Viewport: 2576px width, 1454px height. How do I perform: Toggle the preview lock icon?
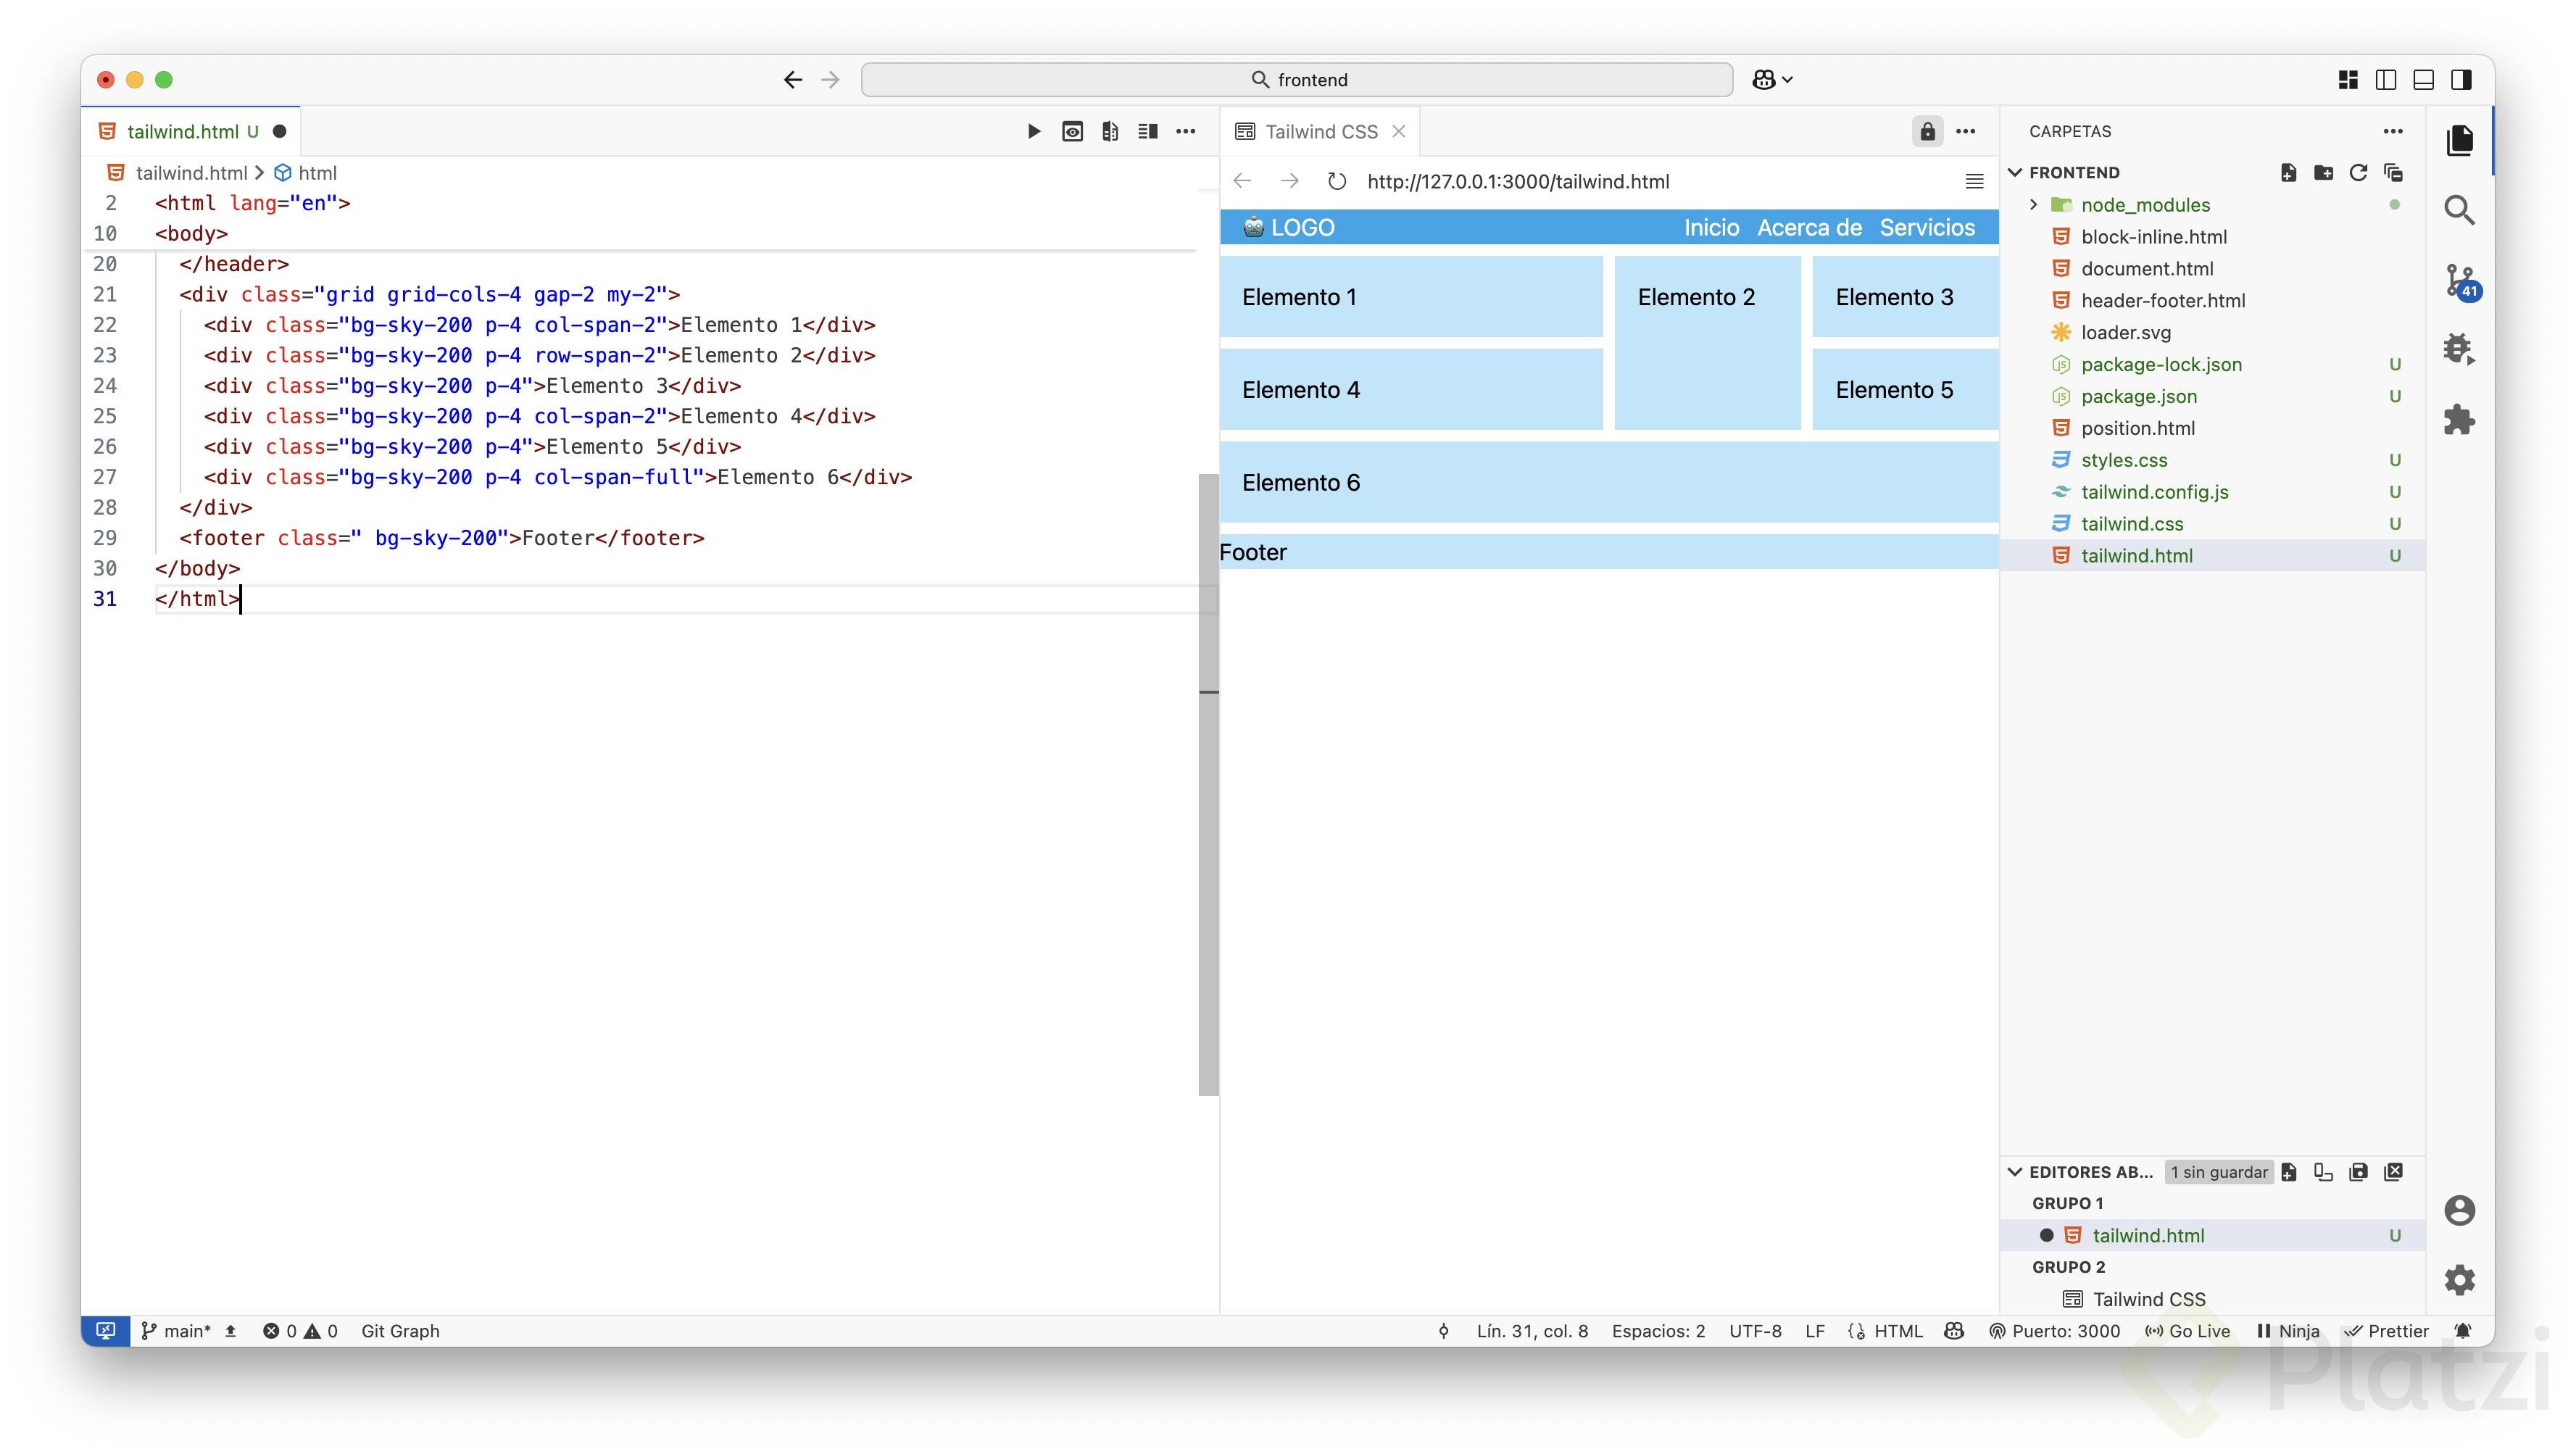coord(1927,131)
